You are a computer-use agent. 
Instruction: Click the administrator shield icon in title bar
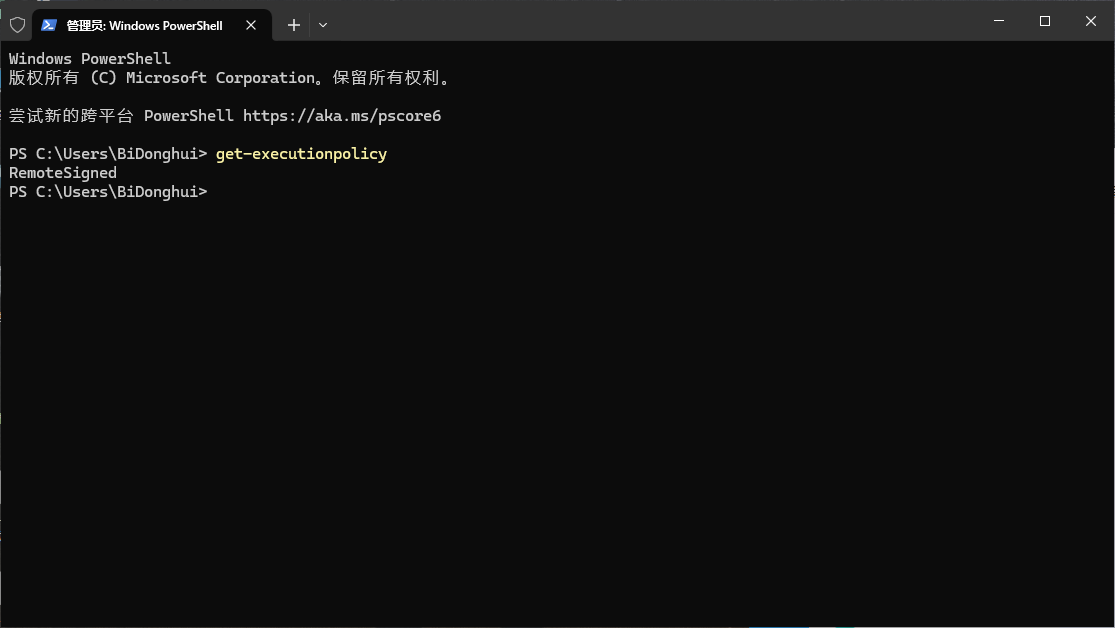click(16, 25)
